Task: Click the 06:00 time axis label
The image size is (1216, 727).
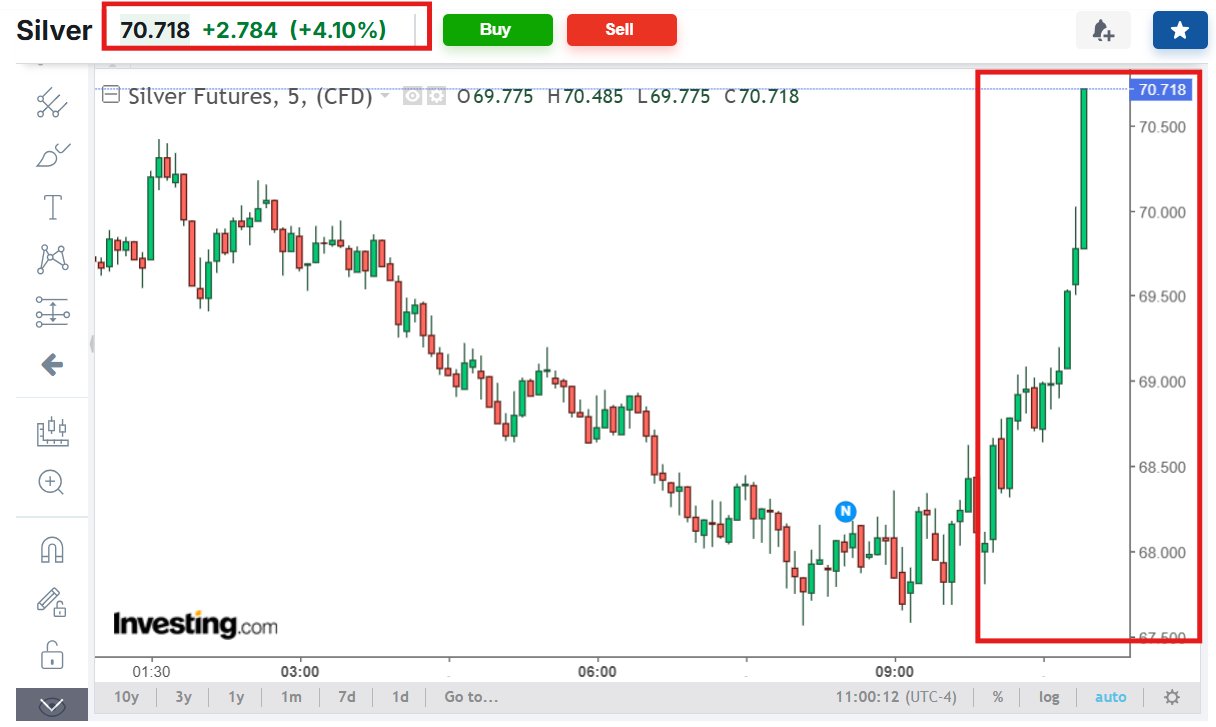Action: pyautogui.click(x=597, y=671)
